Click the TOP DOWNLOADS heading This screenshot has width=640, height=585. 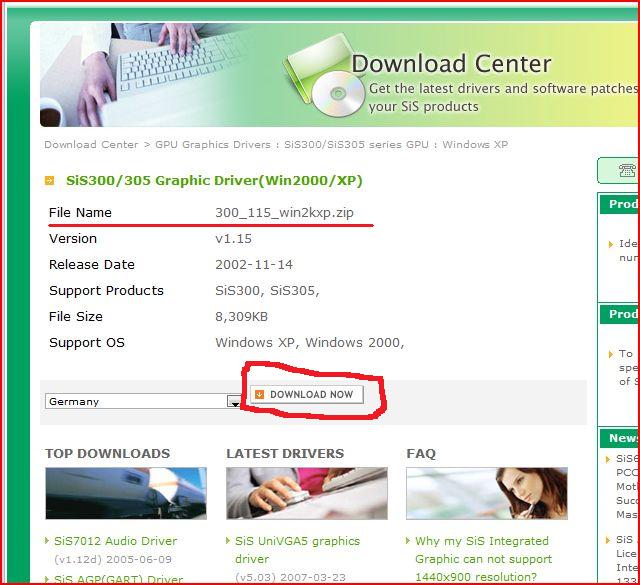[x=108, y=454]
